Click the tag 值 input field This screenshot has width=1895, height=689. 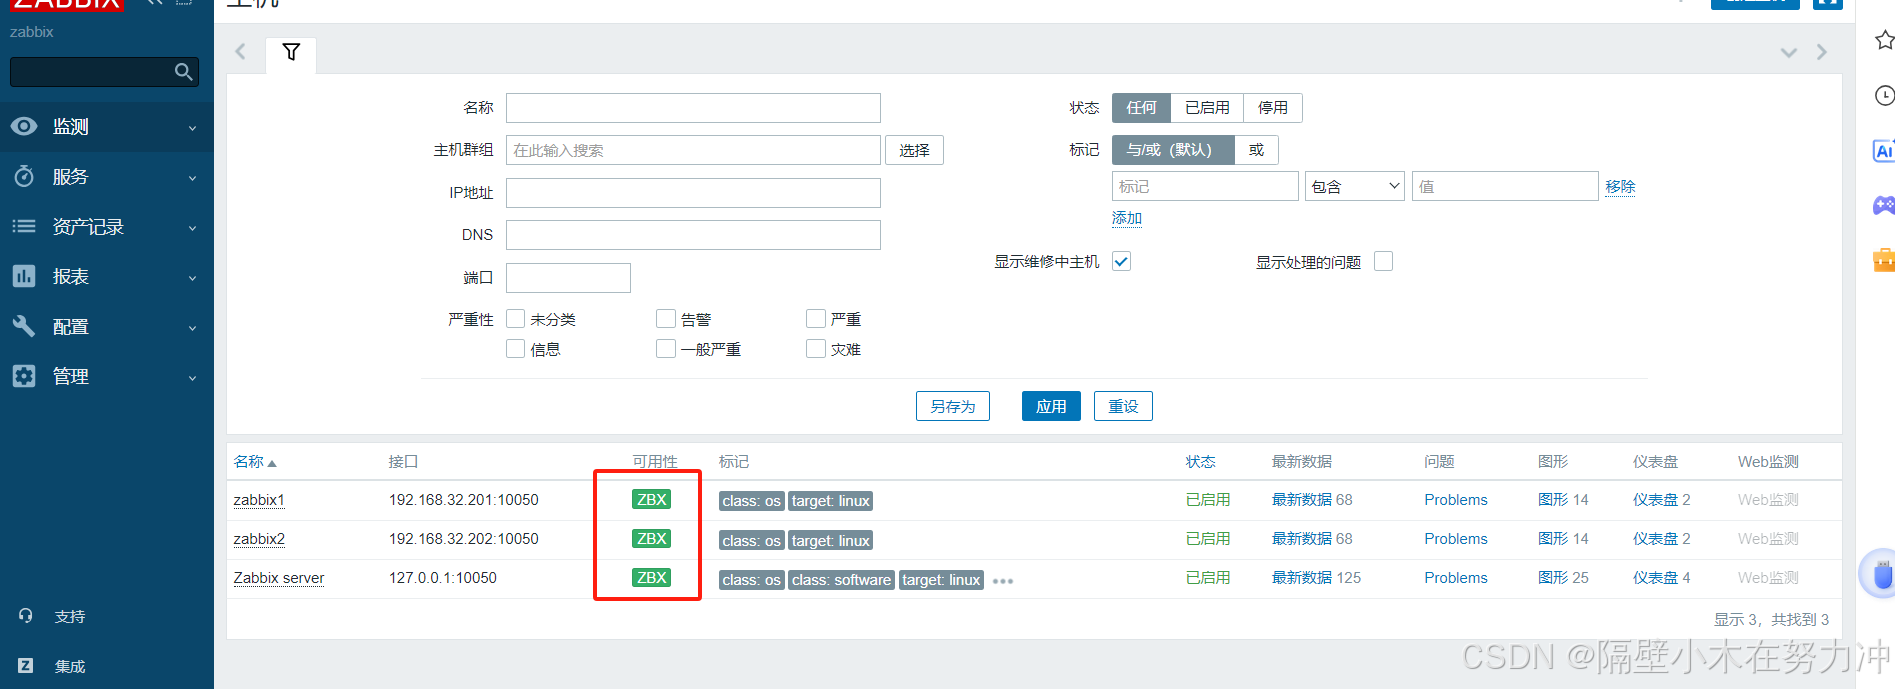(x=1505, y=186)
